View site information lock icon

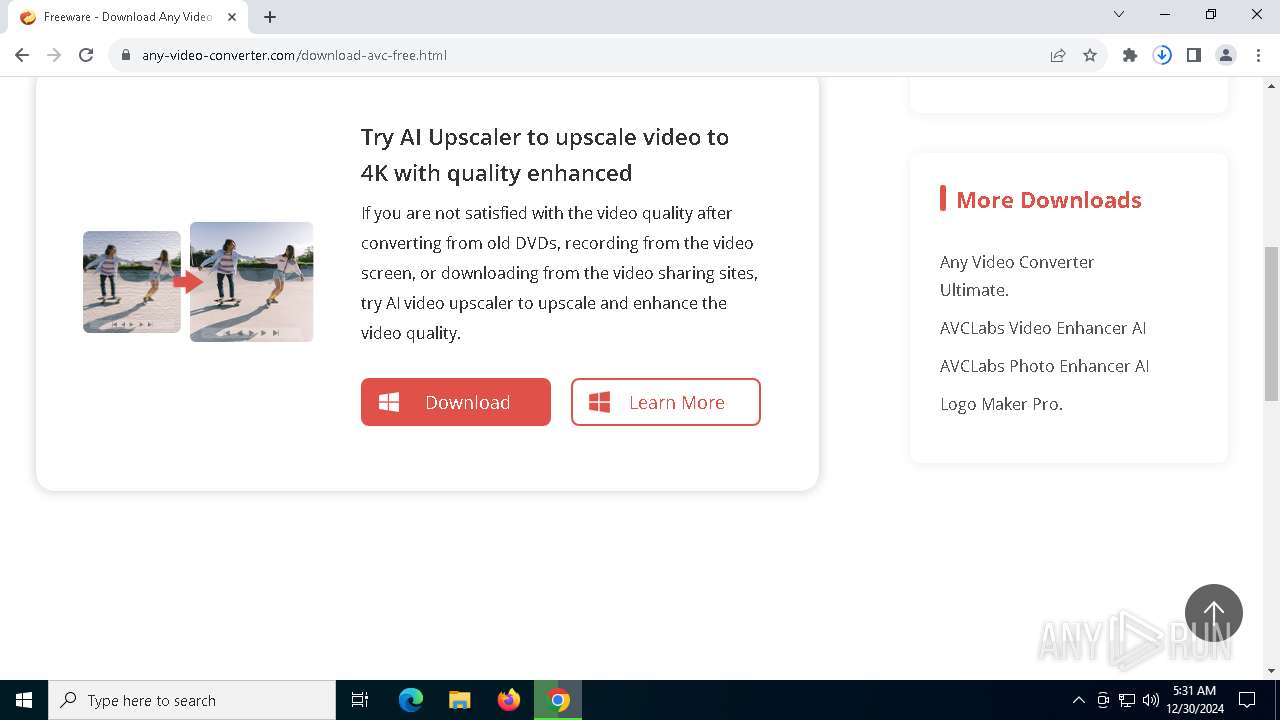126,55
